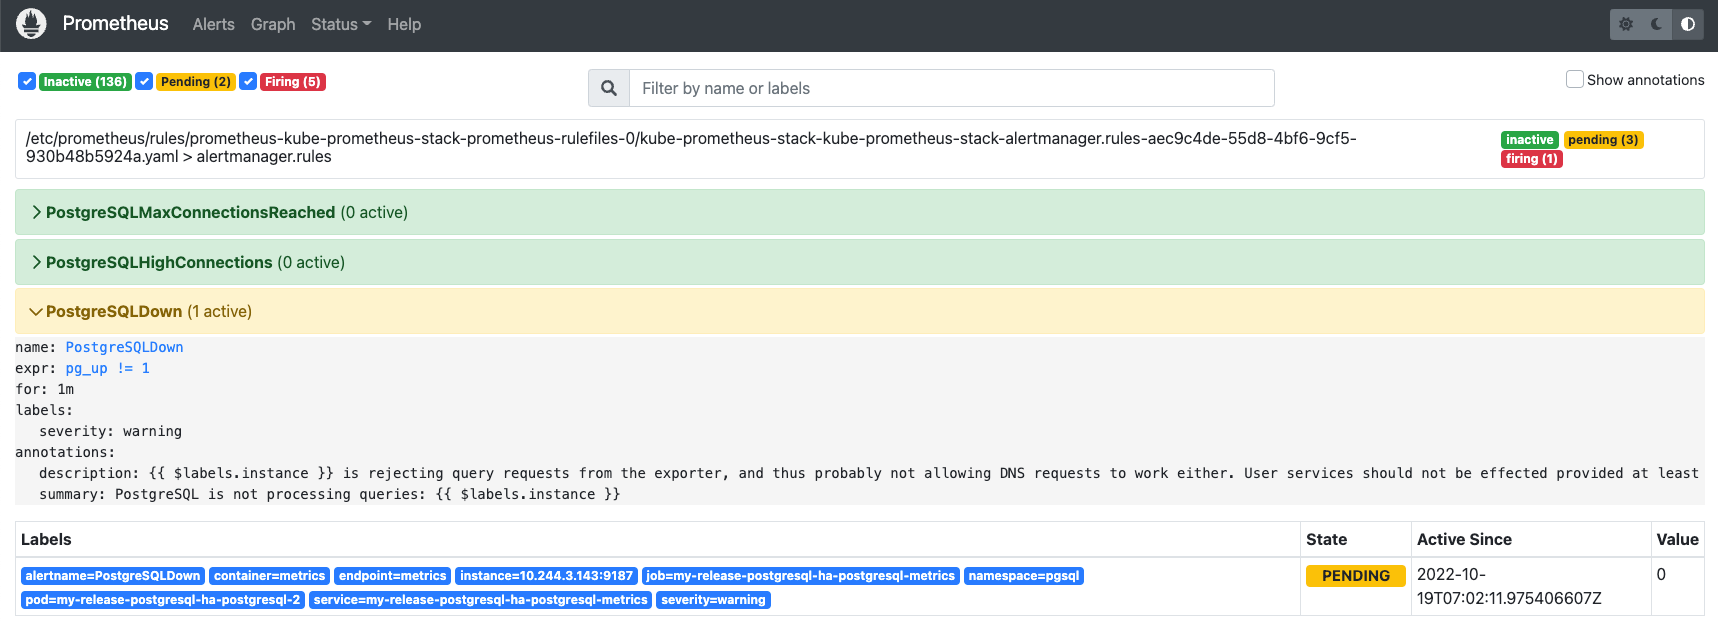
Task: Open the pg_up != 1 expression link
Action: point(108,368)
